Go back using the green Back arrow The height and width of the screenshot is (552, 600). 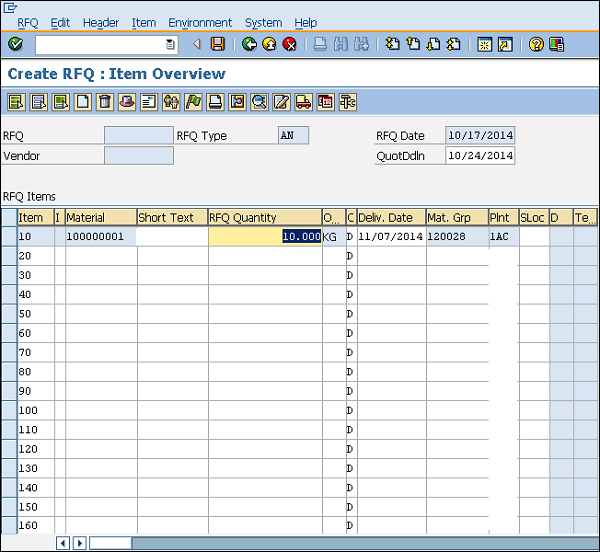(249, 44)
